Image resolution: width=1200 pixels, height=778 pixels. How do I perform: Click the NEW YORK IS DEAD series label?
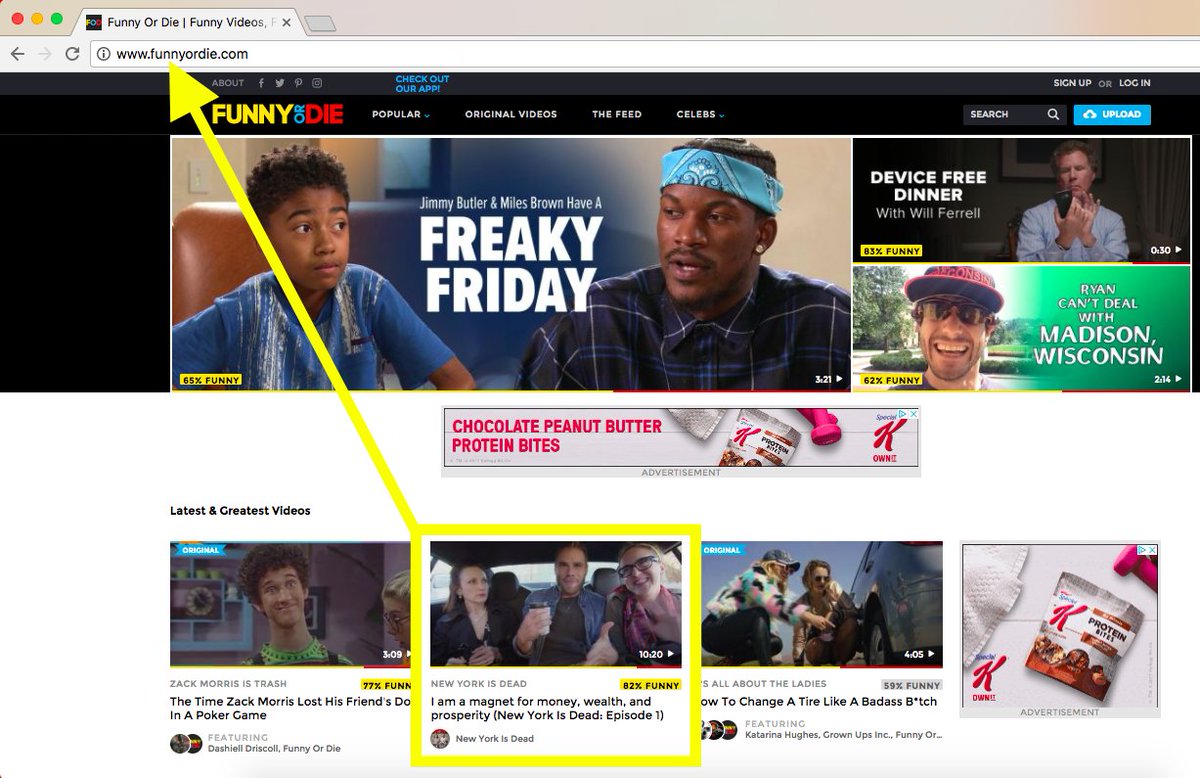click(479, 684)
